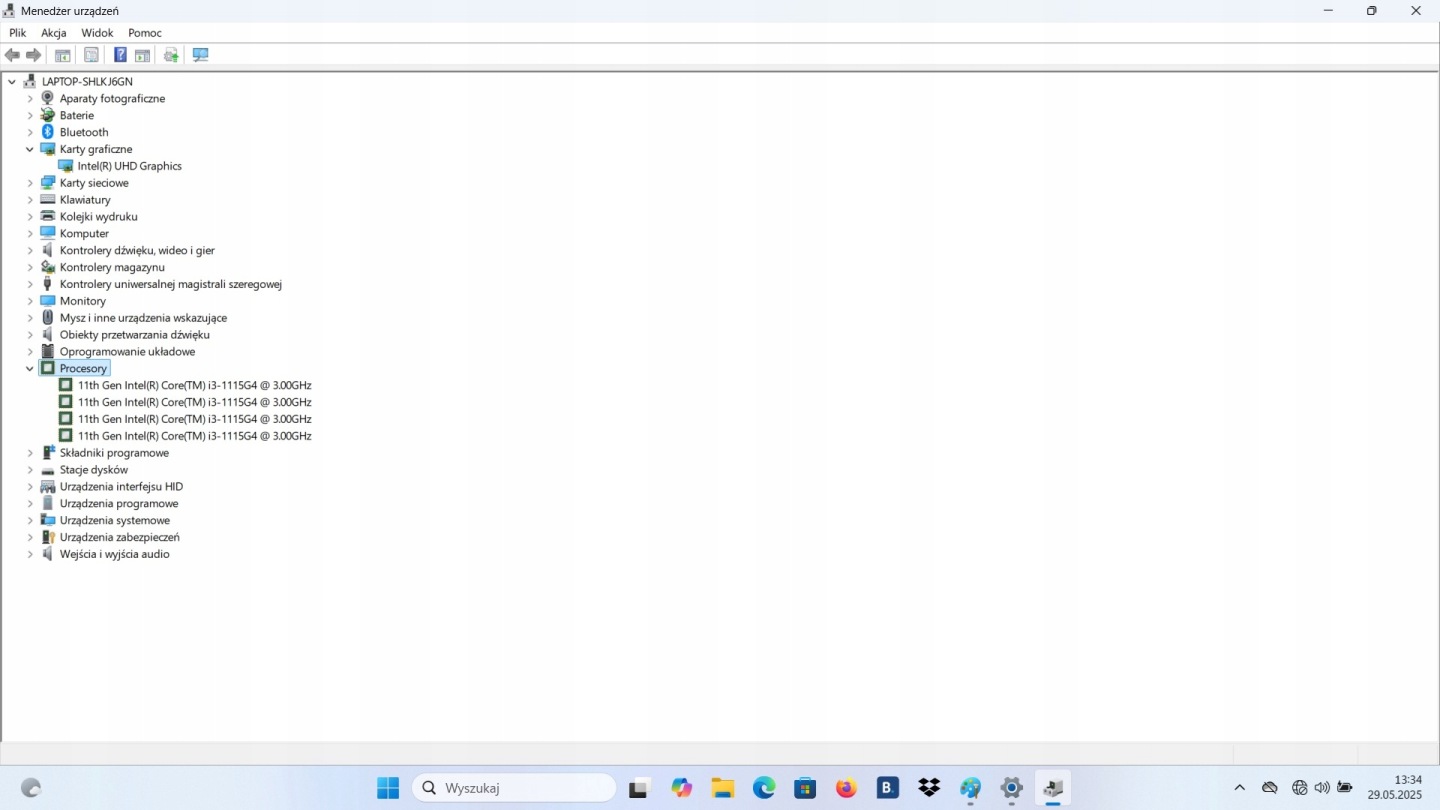Open the widgets icon at the taskbar's left end
The width and height of the screenshot is (1440, 810).
(x=31, y=788)
